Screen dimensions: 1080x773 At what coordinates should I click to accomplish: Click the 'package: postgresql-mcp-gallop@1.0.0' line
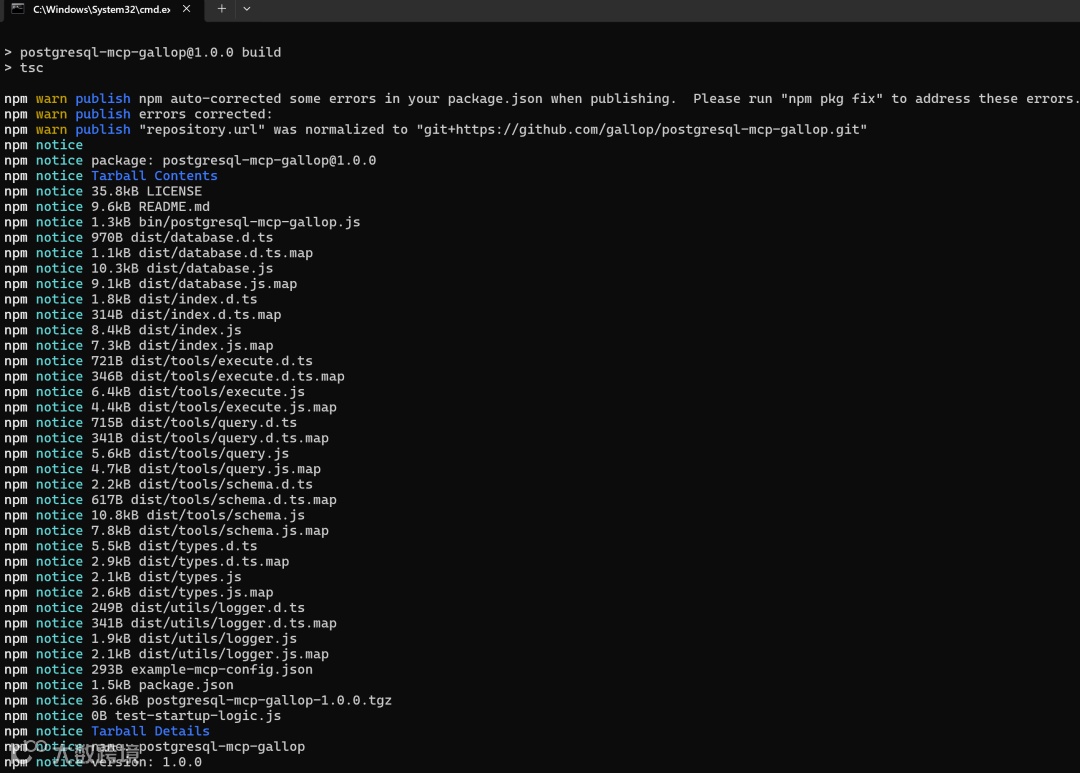[x=190, y=161]
